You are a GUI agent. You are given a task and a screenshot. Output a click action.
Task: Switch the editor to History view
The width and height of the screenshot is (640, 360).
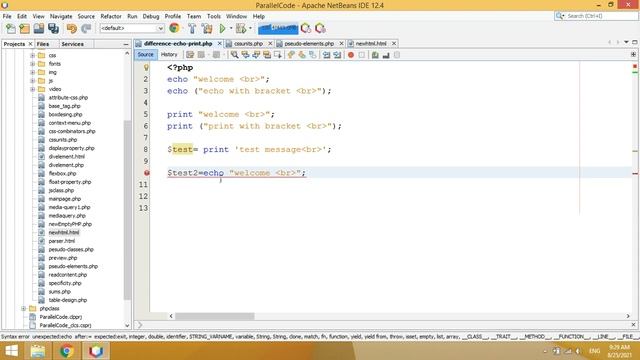pyautogui.click(x=169, y=54)
